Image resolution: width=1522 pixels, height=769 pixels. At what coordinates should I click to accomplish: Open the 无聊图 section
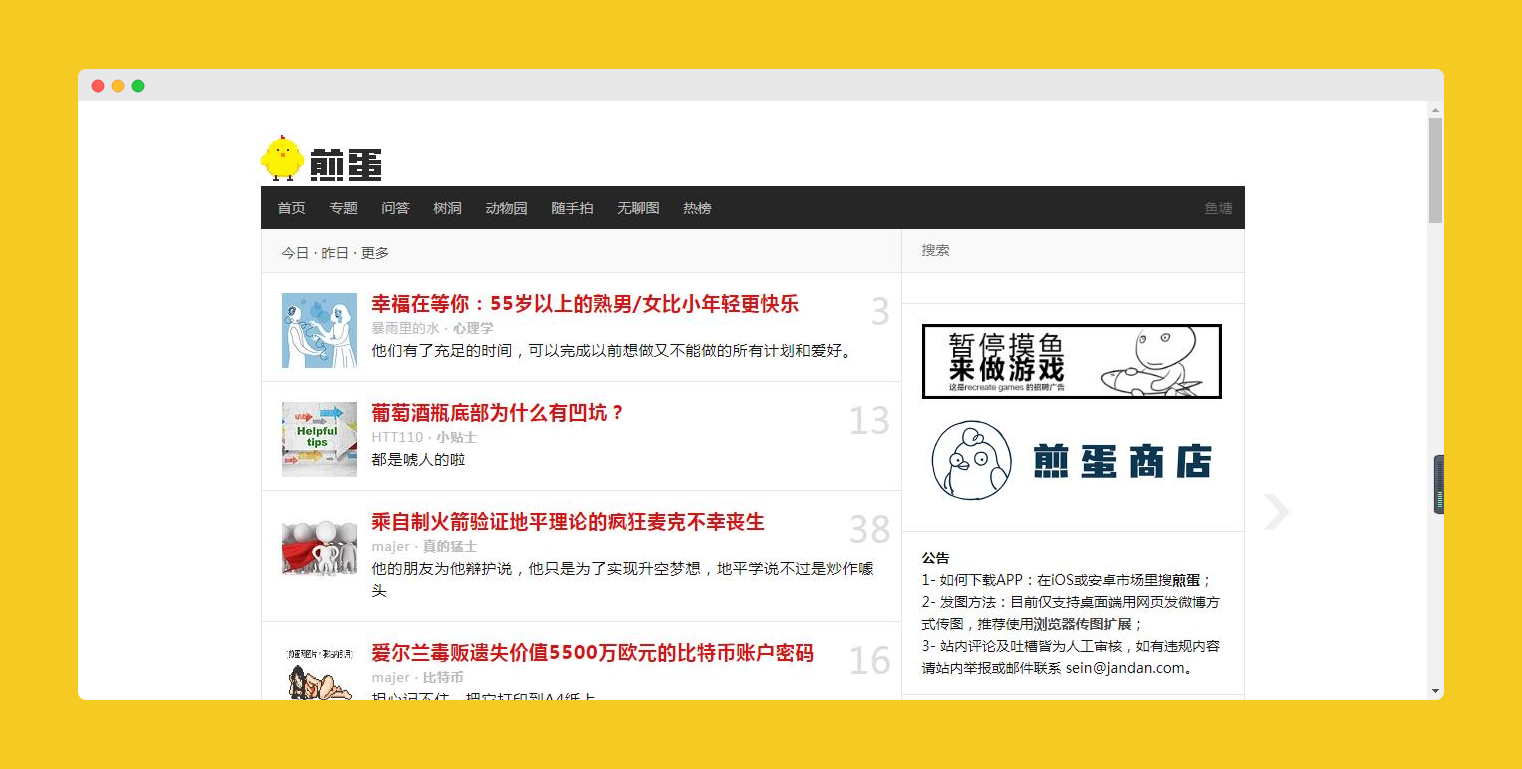click(638, 208)
